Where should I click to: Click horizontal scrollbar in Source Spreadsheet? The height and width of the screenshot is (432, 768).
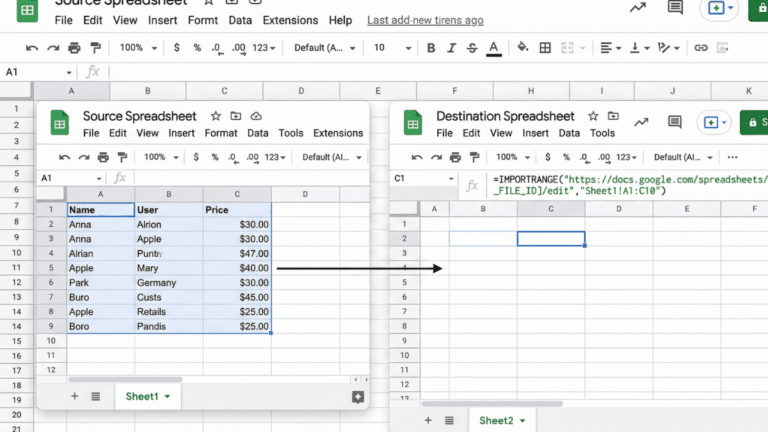click(x=125, y=379)
